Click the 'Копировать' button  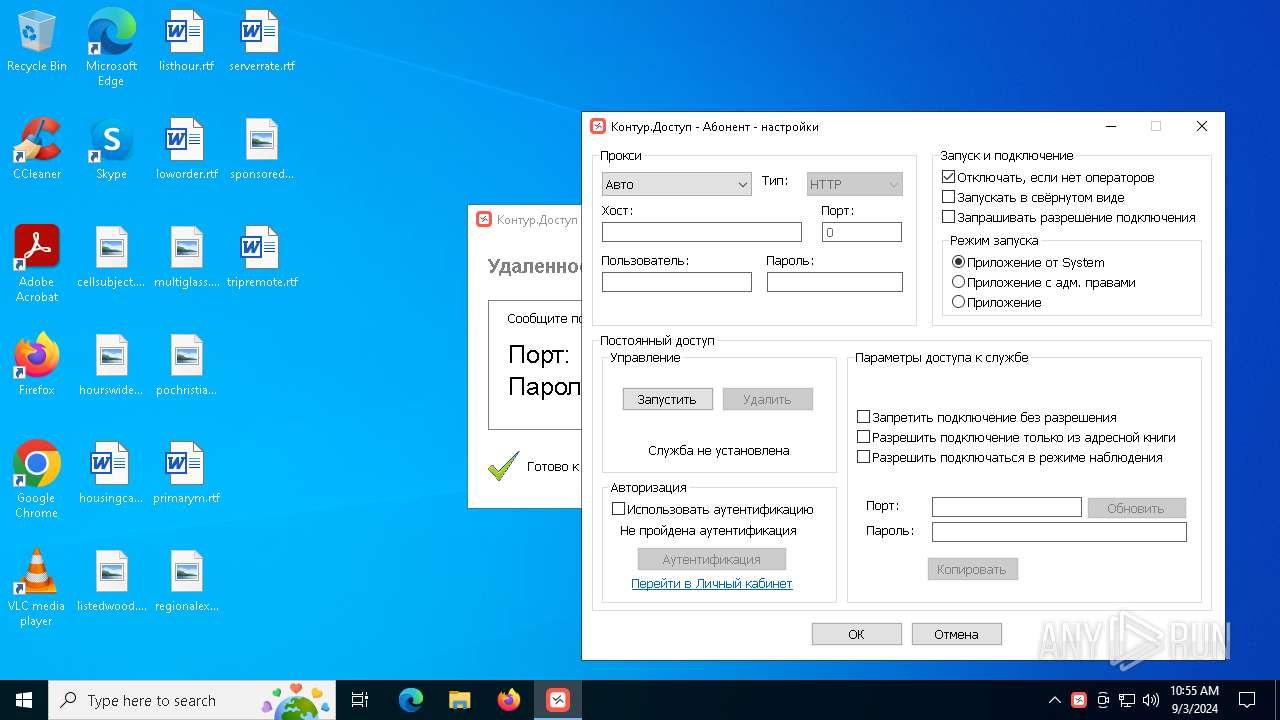pyautogui.click(x=973, y=569)
